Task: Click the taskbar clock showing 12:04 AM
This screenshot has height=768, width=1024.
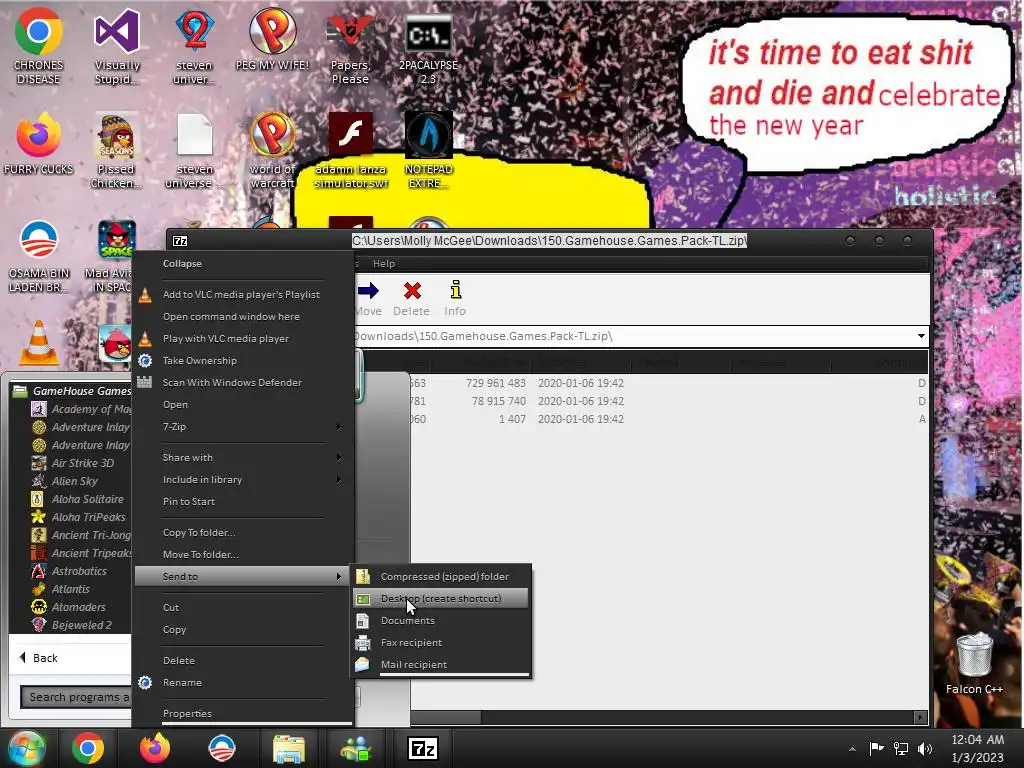Action: point(977,739)
